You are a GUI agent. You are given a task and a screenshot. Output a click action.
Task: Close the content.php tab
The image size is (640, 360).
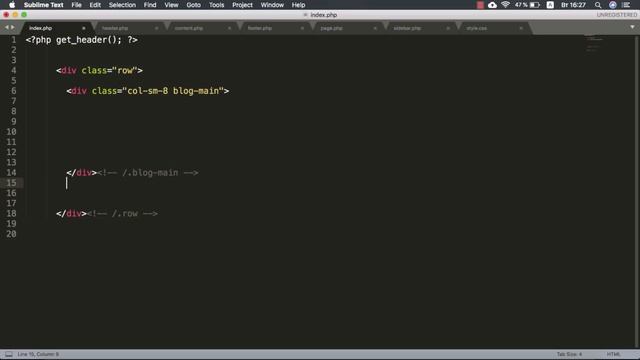[x=229, y=28]
